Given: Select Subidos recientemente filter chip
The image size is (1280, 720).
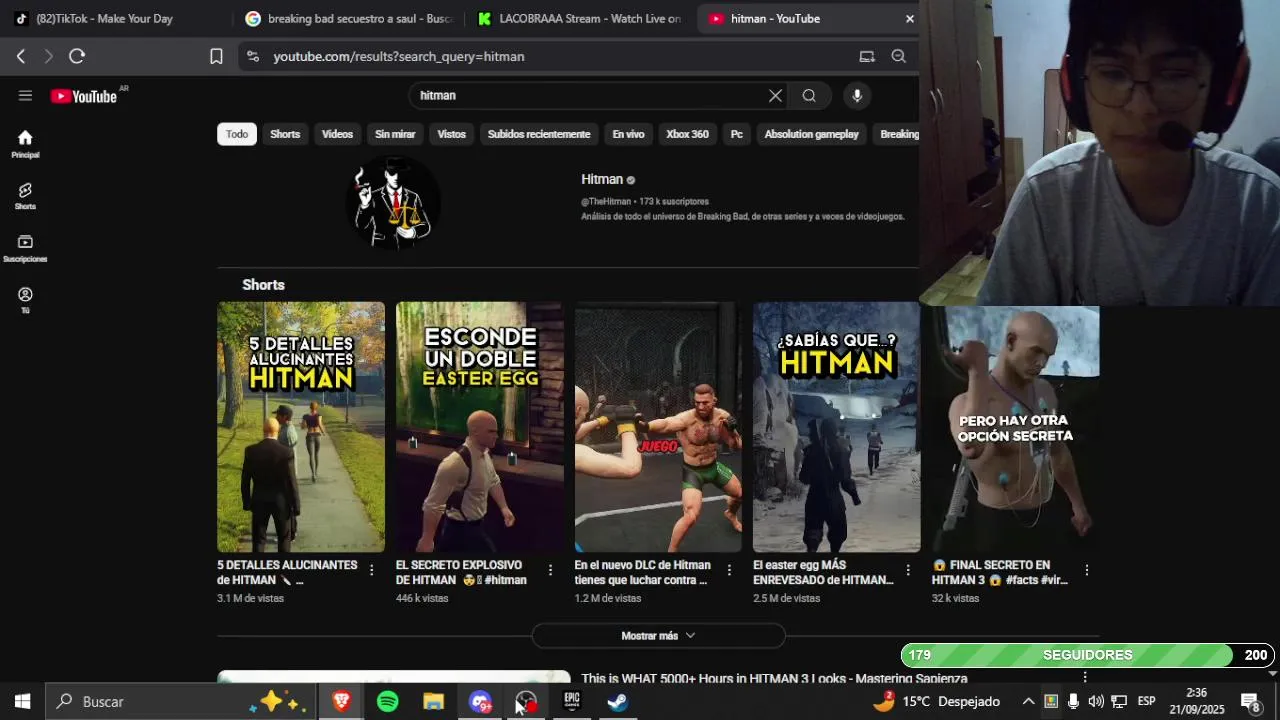Looking at the screenshot, I should point(539,134).
